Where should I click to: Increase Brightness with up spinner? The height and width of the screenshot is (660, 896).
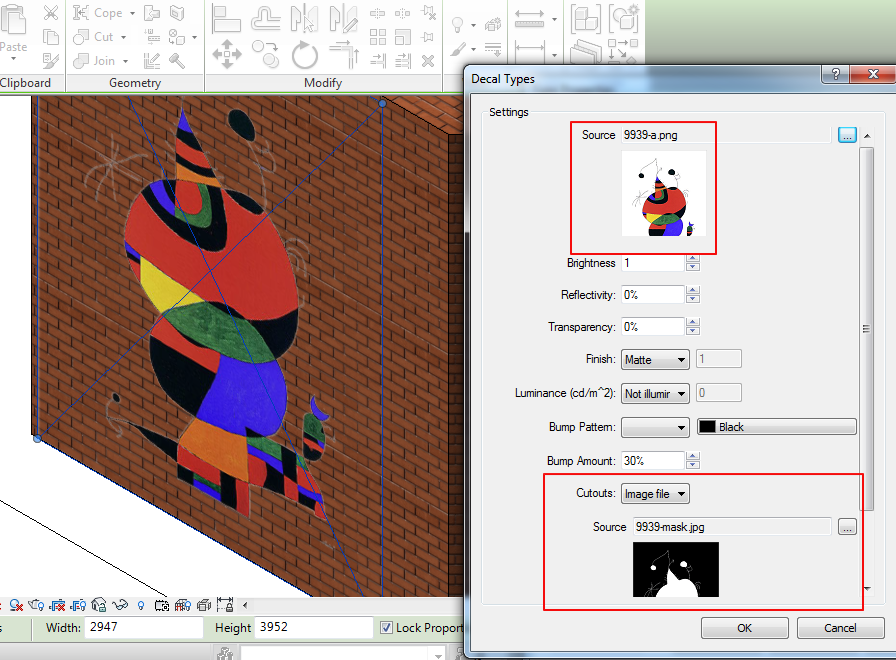coord(693,259)
